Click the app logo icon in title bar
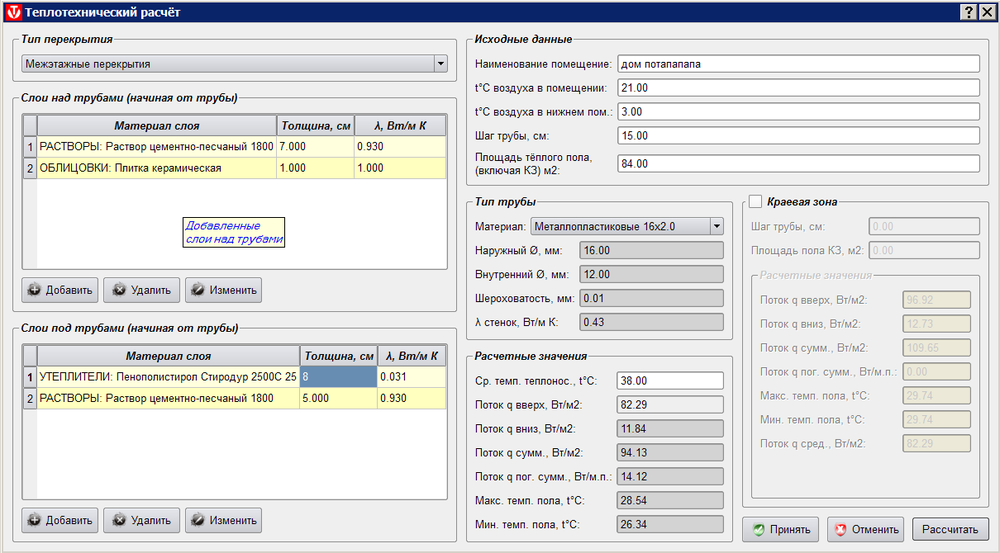 click(11, 10)
